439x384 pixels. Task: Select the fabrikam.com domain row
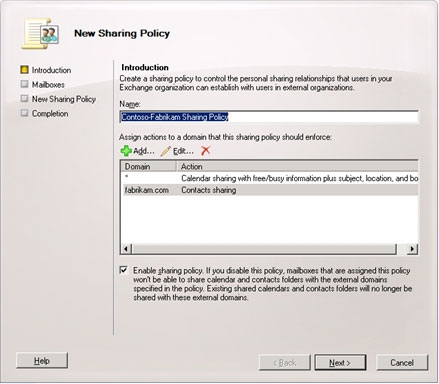pos(269,190)
